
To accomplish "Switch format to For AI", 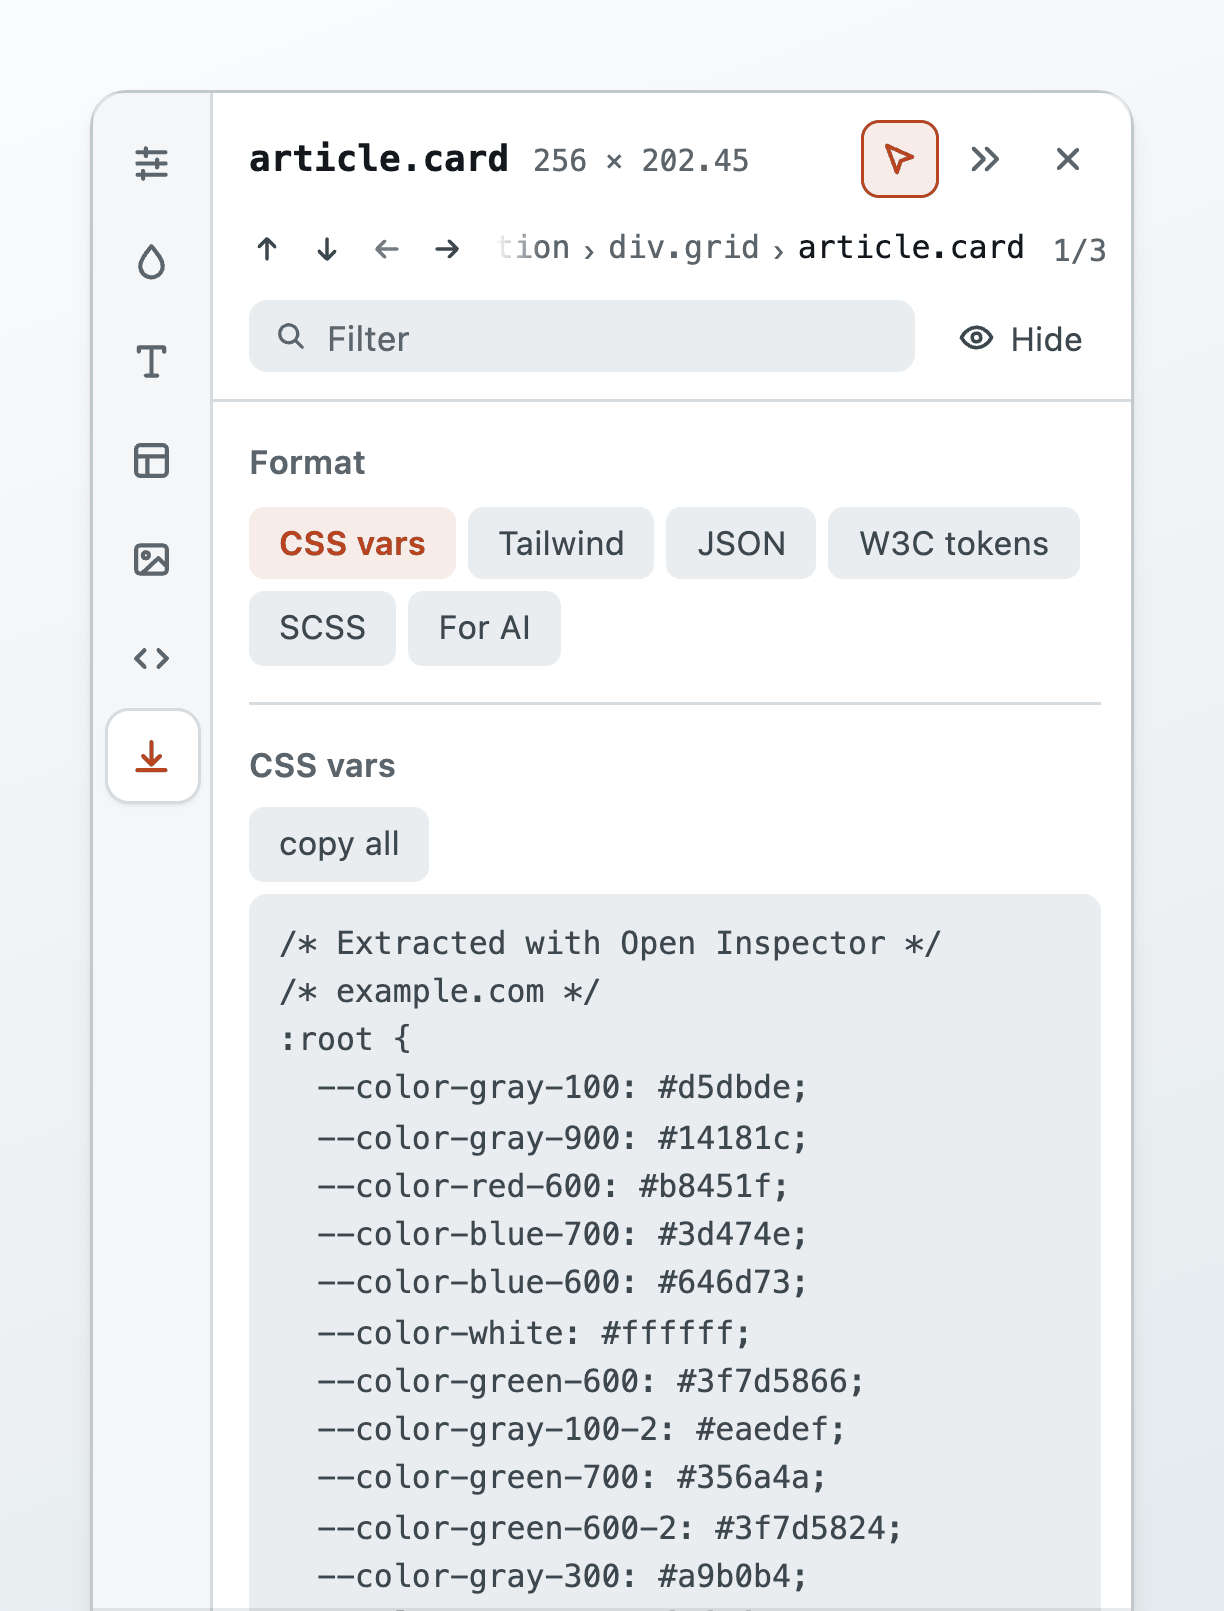I will pos(484,628).
